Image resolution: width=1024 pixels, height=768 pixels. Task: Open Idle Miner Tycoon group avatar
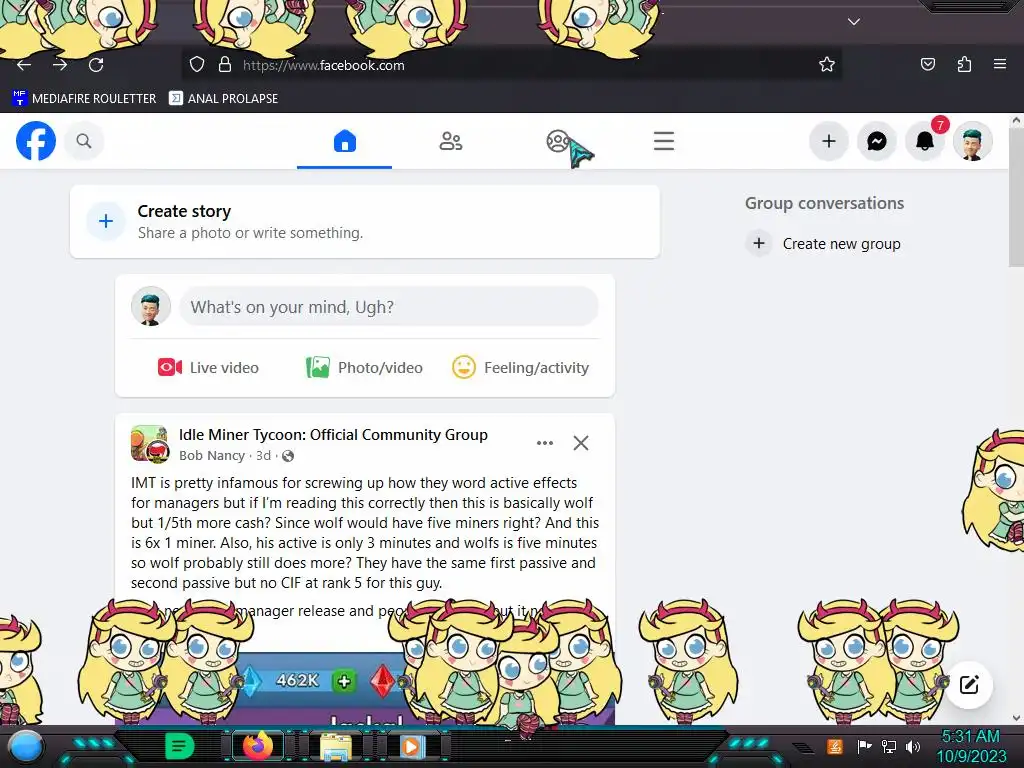point(150,444)
